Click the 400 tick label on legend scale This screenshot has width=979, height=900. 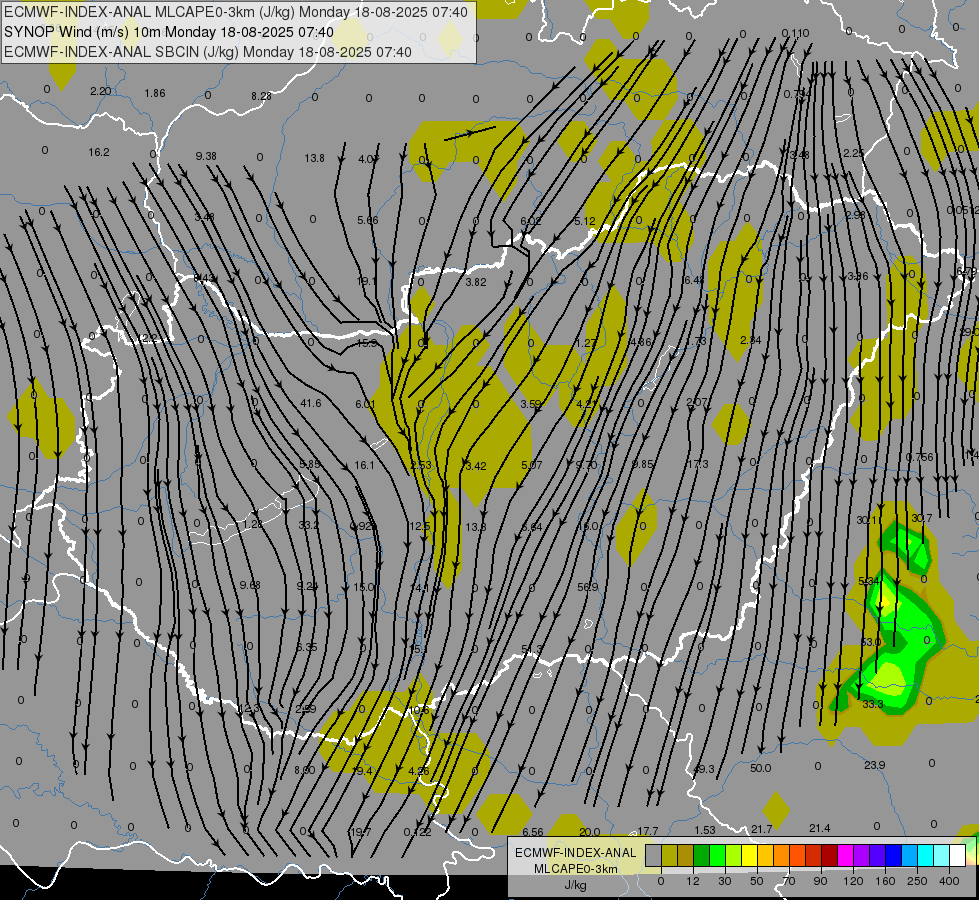point(949,881)
